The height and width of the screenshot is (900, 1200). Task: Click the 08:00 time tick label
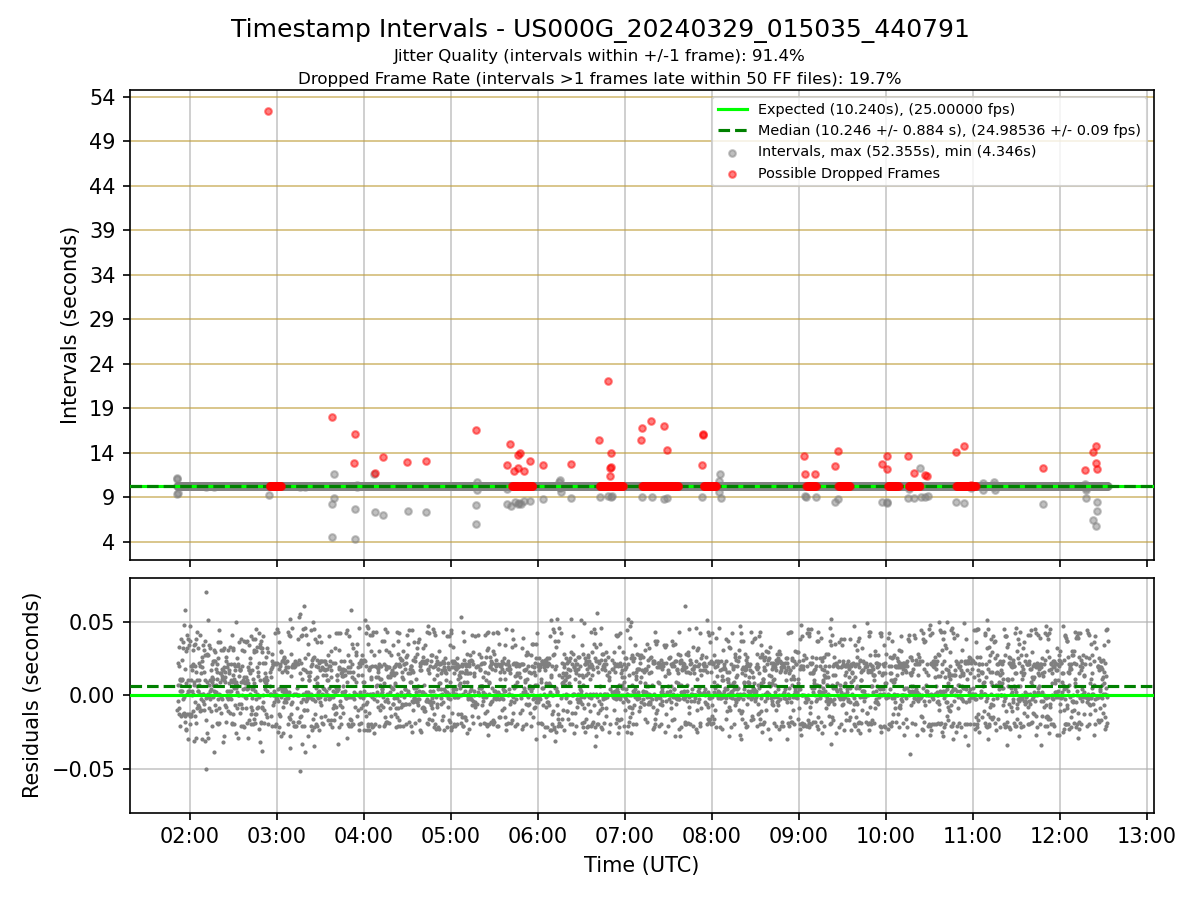click(712, 835)
